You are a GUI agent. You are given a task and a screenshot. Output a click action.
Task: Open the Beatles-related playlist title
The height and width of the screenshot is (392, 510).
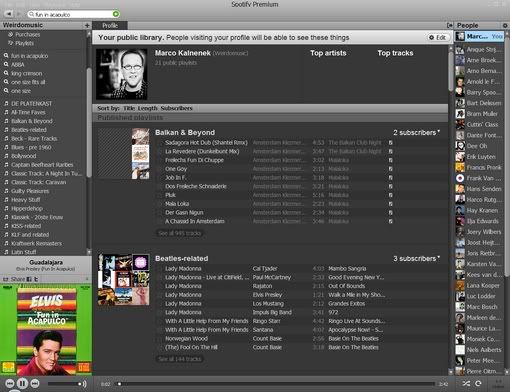point(181,258)
